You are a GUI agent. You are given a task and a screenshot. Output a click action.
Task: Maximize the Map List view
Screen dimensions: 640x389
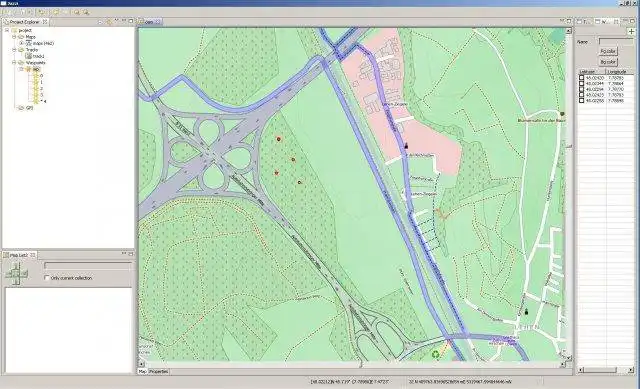point(131,254)
